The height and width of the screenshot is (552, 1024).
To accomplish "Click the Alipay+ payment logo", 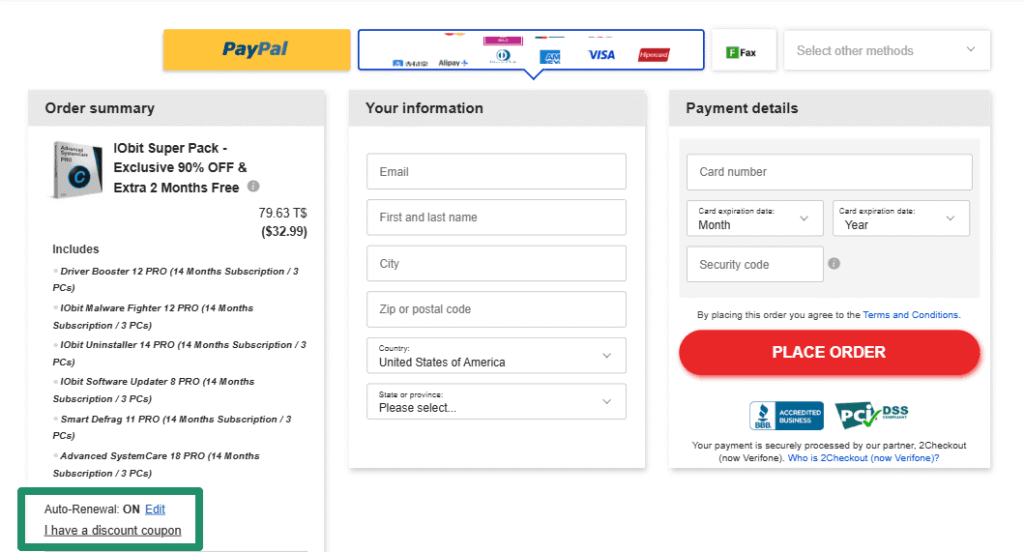I will coord(453,63).
